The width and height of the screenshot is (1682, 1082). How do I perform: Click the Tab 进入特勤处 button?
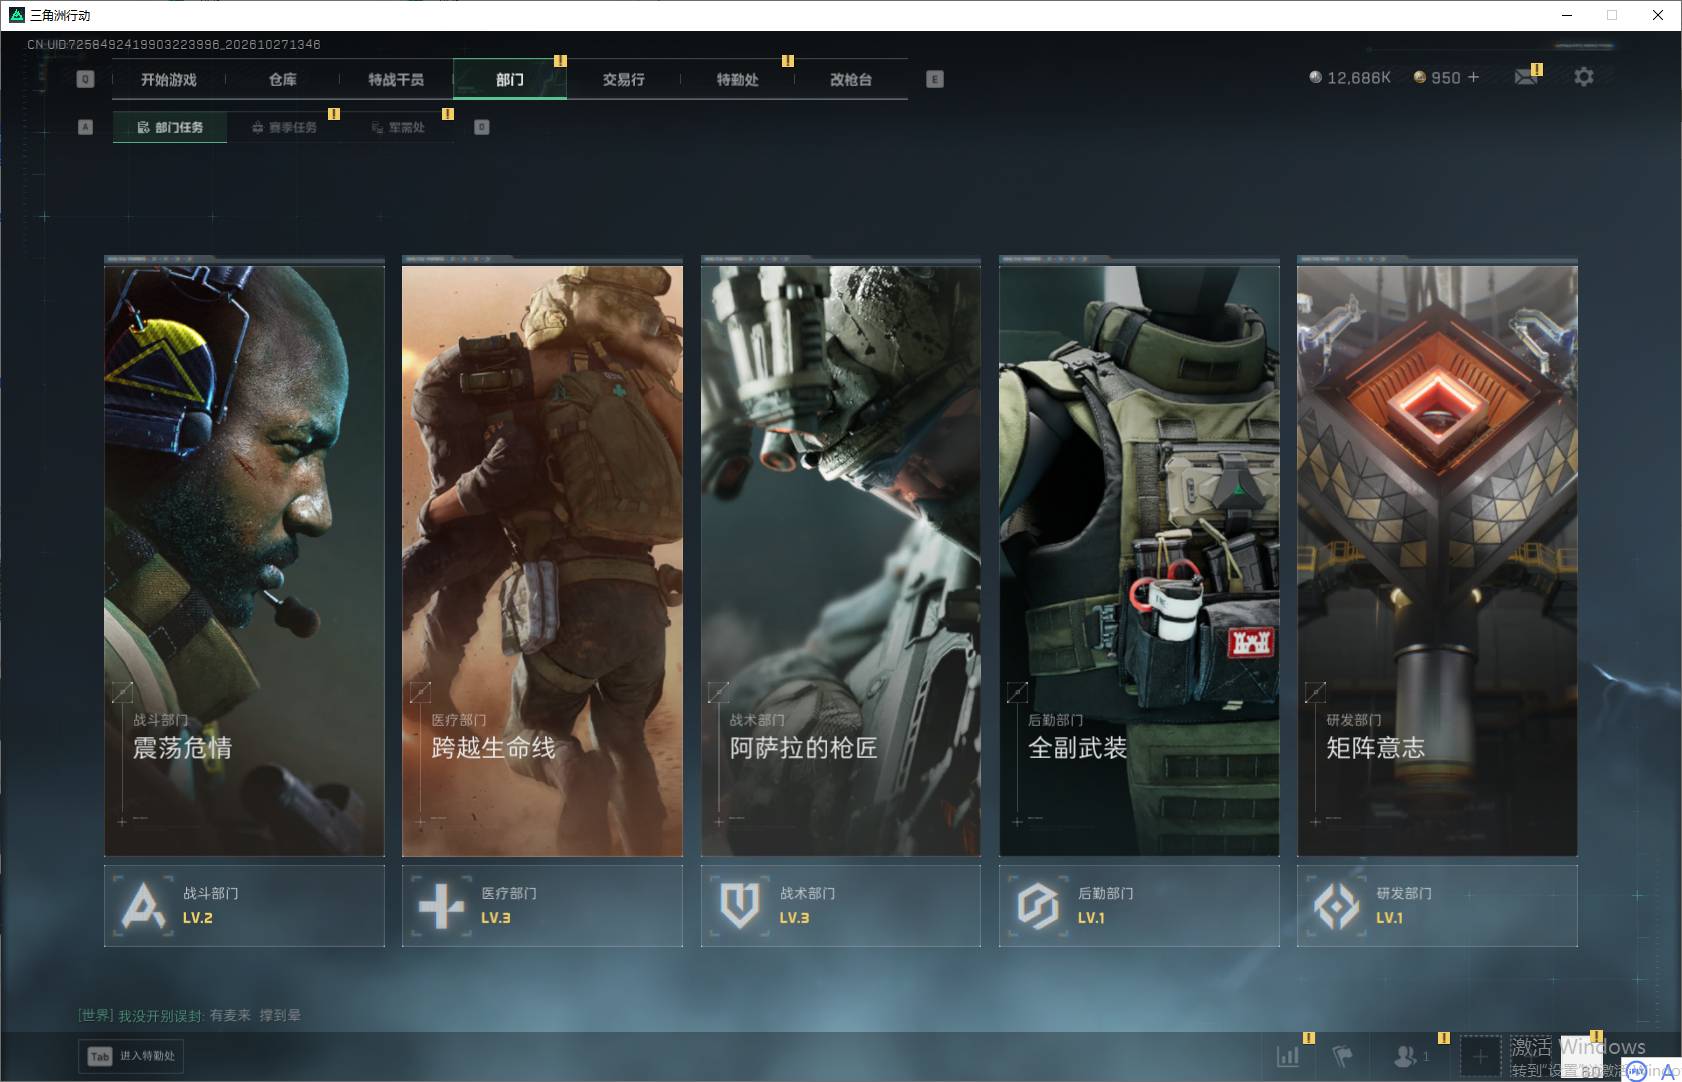132,1056
